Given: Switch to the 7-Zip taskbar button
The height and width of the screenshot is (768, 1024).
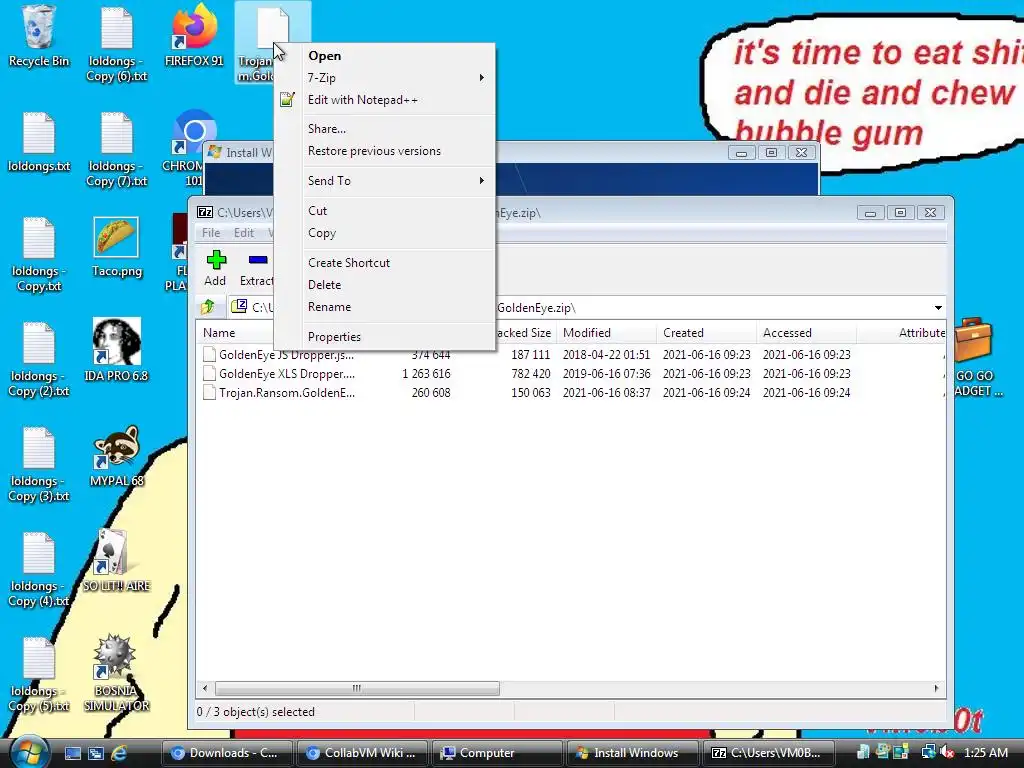Looking at the screenshot, I should [x=768, y=753].
